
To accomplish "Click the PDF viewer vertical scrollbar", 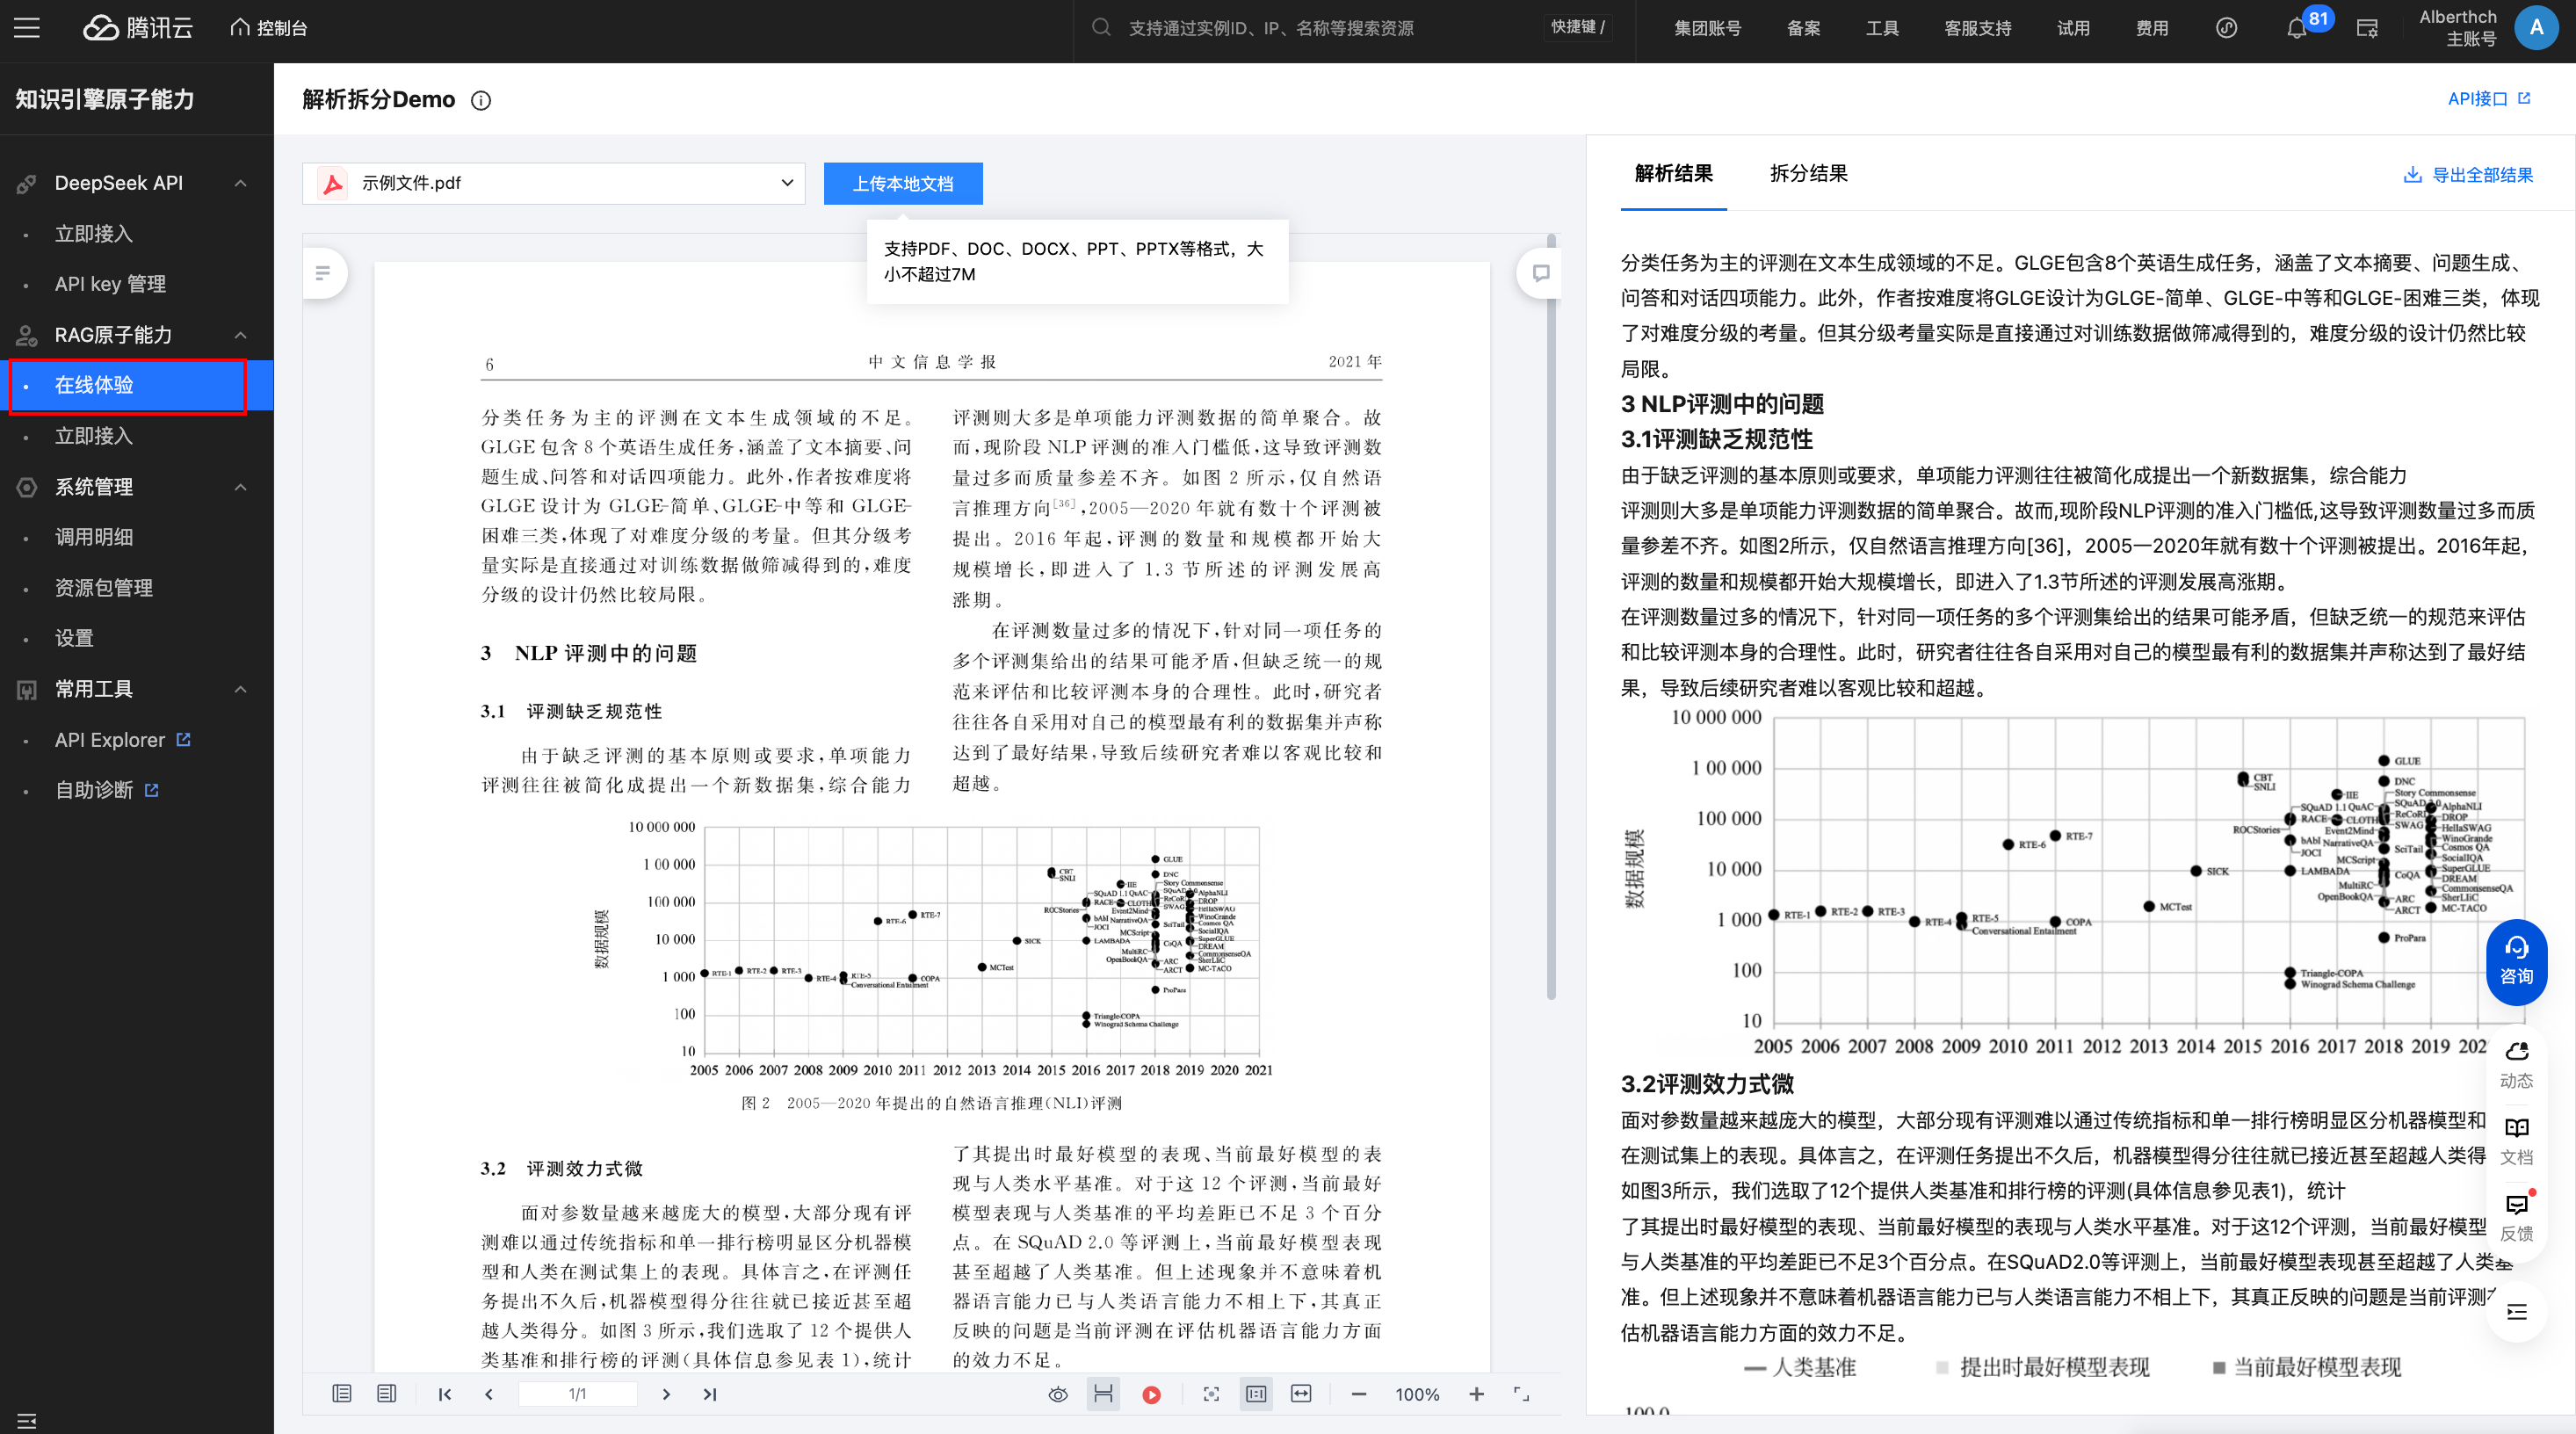I will pos(1551,617).
